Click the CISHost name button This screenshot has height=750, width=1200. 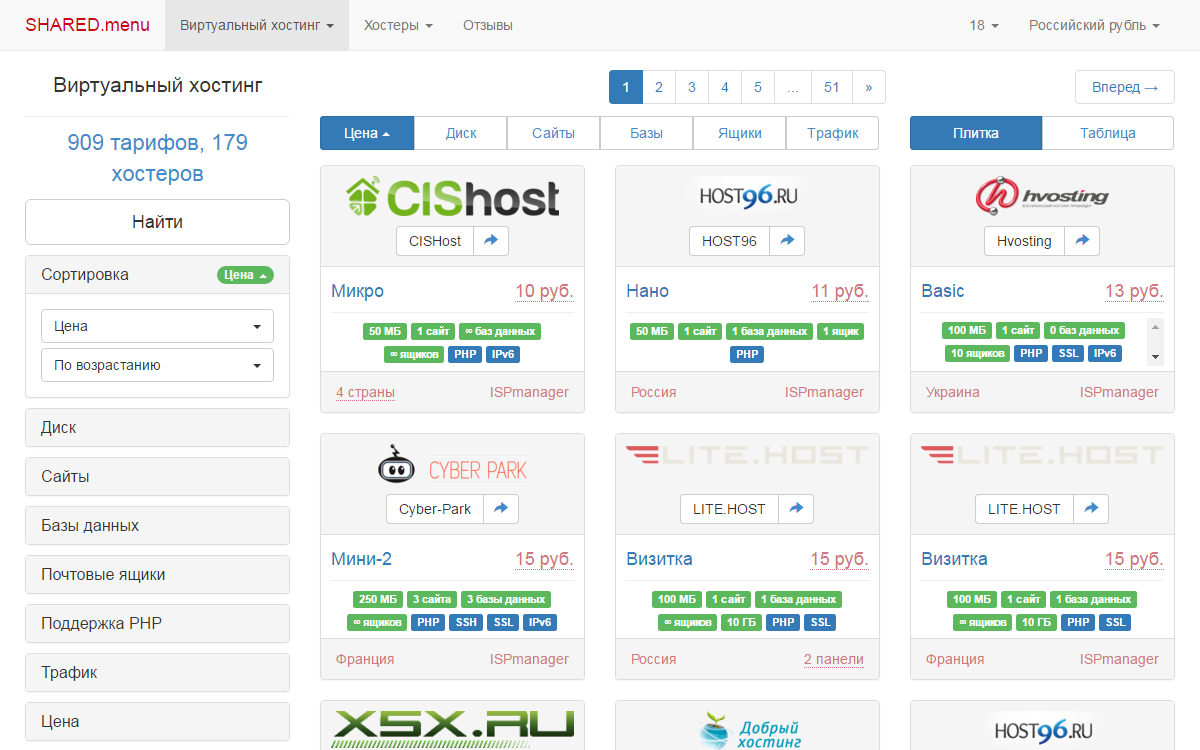435,241
